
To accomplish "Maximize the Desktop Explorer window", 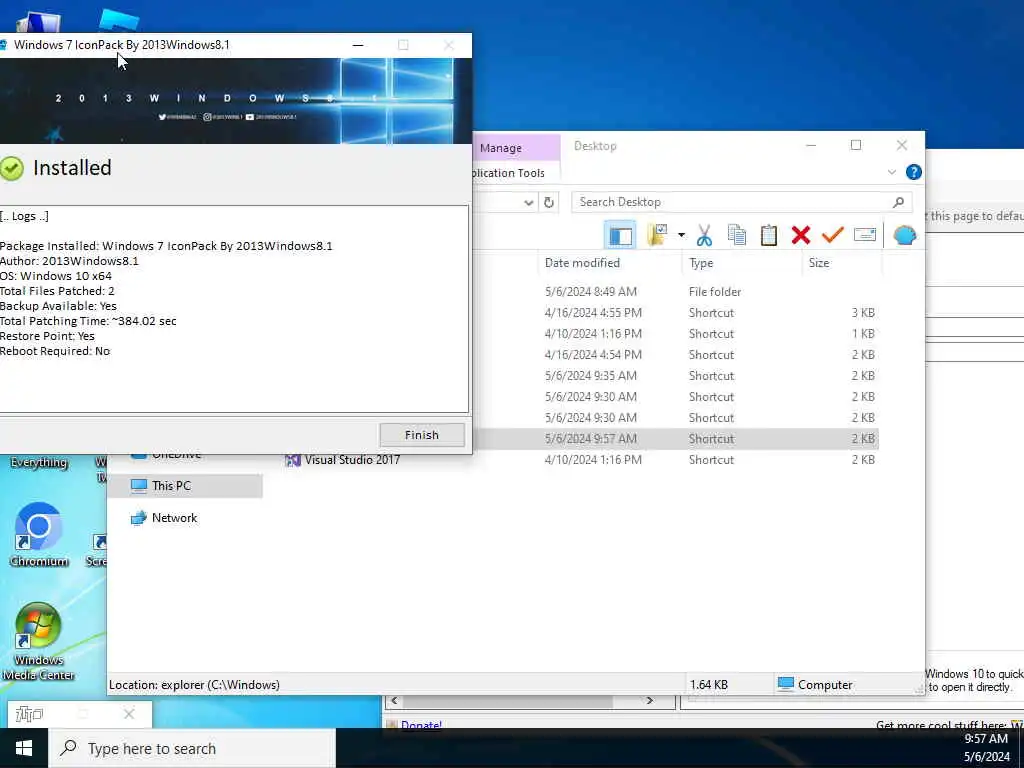I will click(856, 145).
